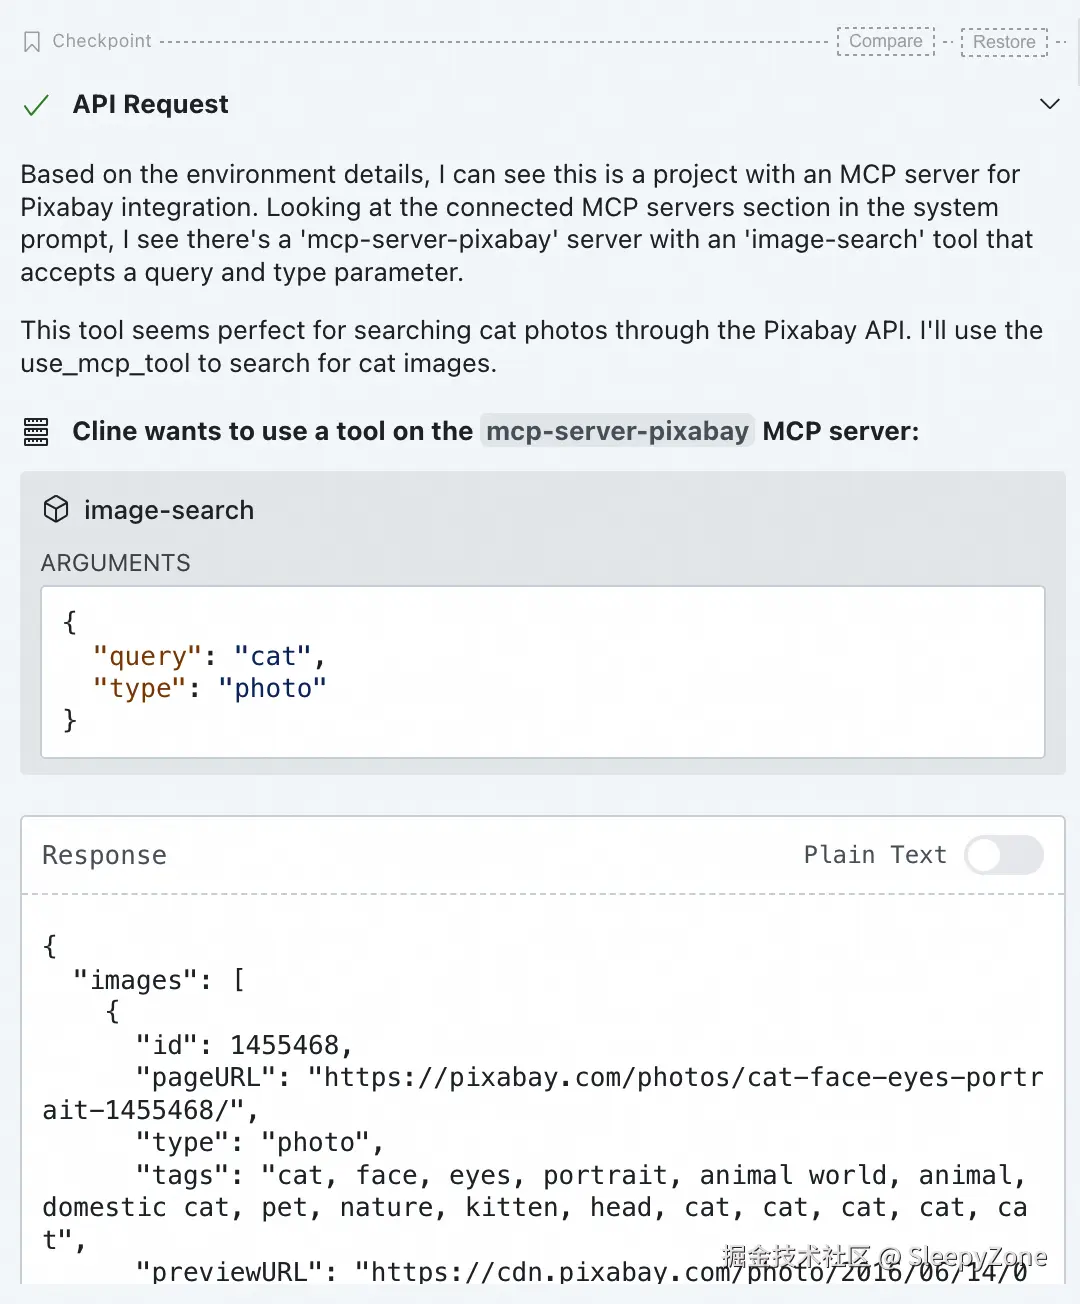Select the mcp-server-pixabay server badge

[617, 431]
